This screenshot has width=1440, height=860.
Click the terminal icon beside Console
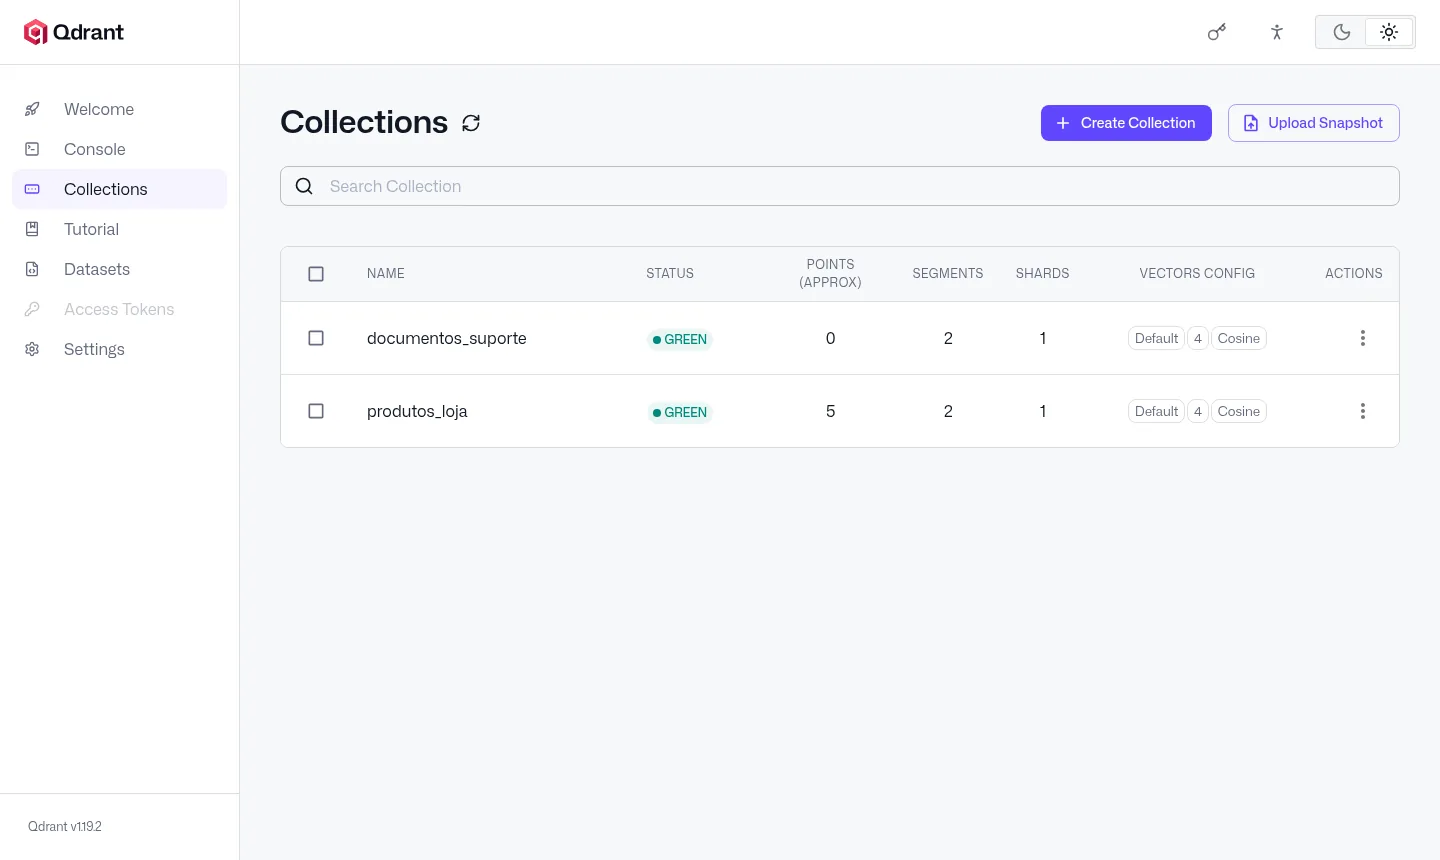(32, 149)
